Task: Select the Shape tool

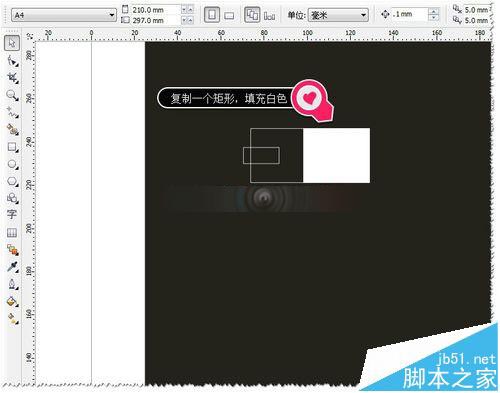Action: tap(12, 61)
